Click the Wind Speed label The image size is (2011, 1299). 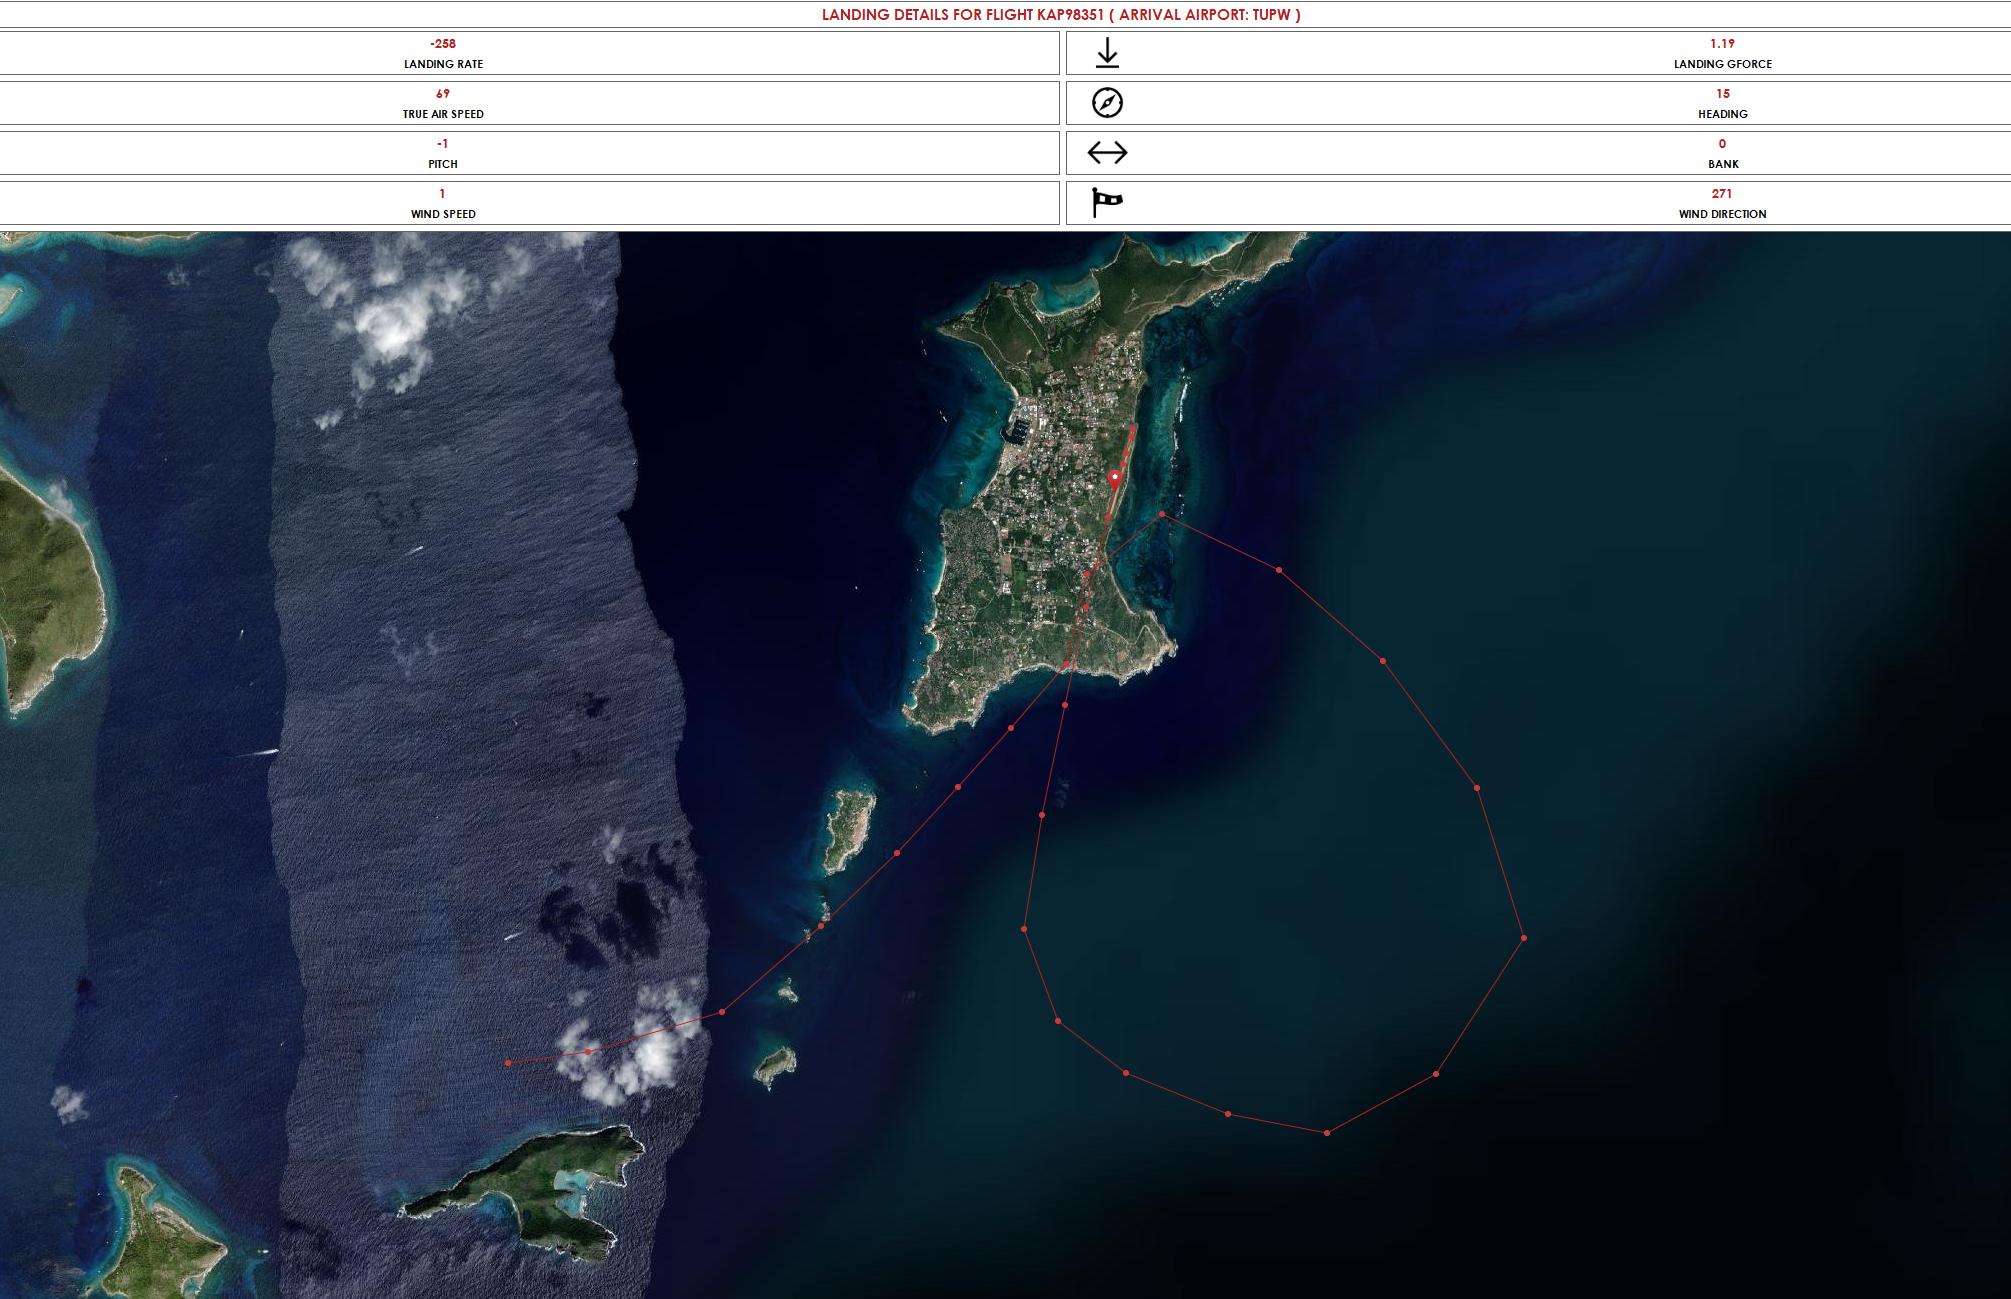[443, 214]
